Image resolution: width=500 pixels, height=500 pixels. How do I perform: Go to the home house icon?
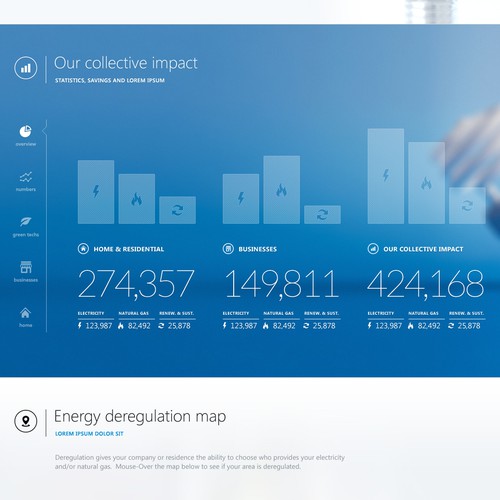25,313
